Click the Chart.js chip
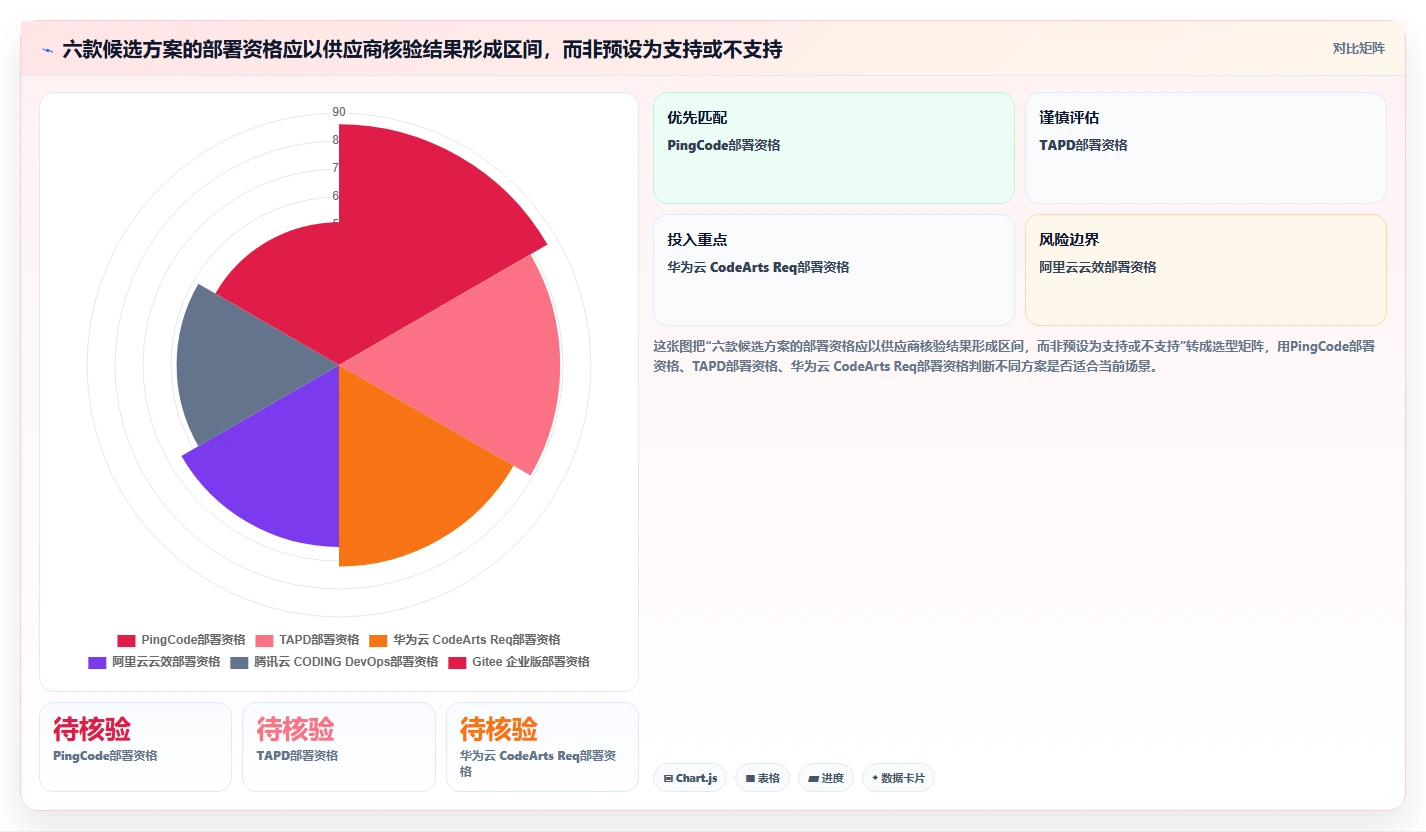The image size is (1426, 832). 690,778
